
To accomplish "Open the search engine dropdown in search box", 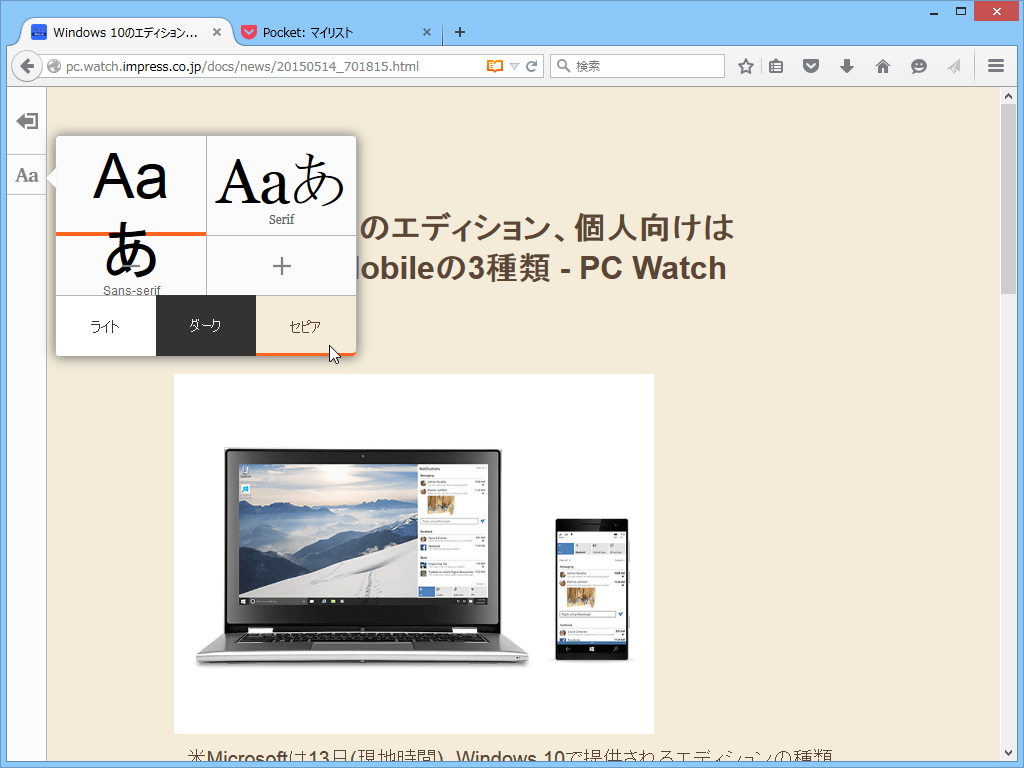I will 563,65.
